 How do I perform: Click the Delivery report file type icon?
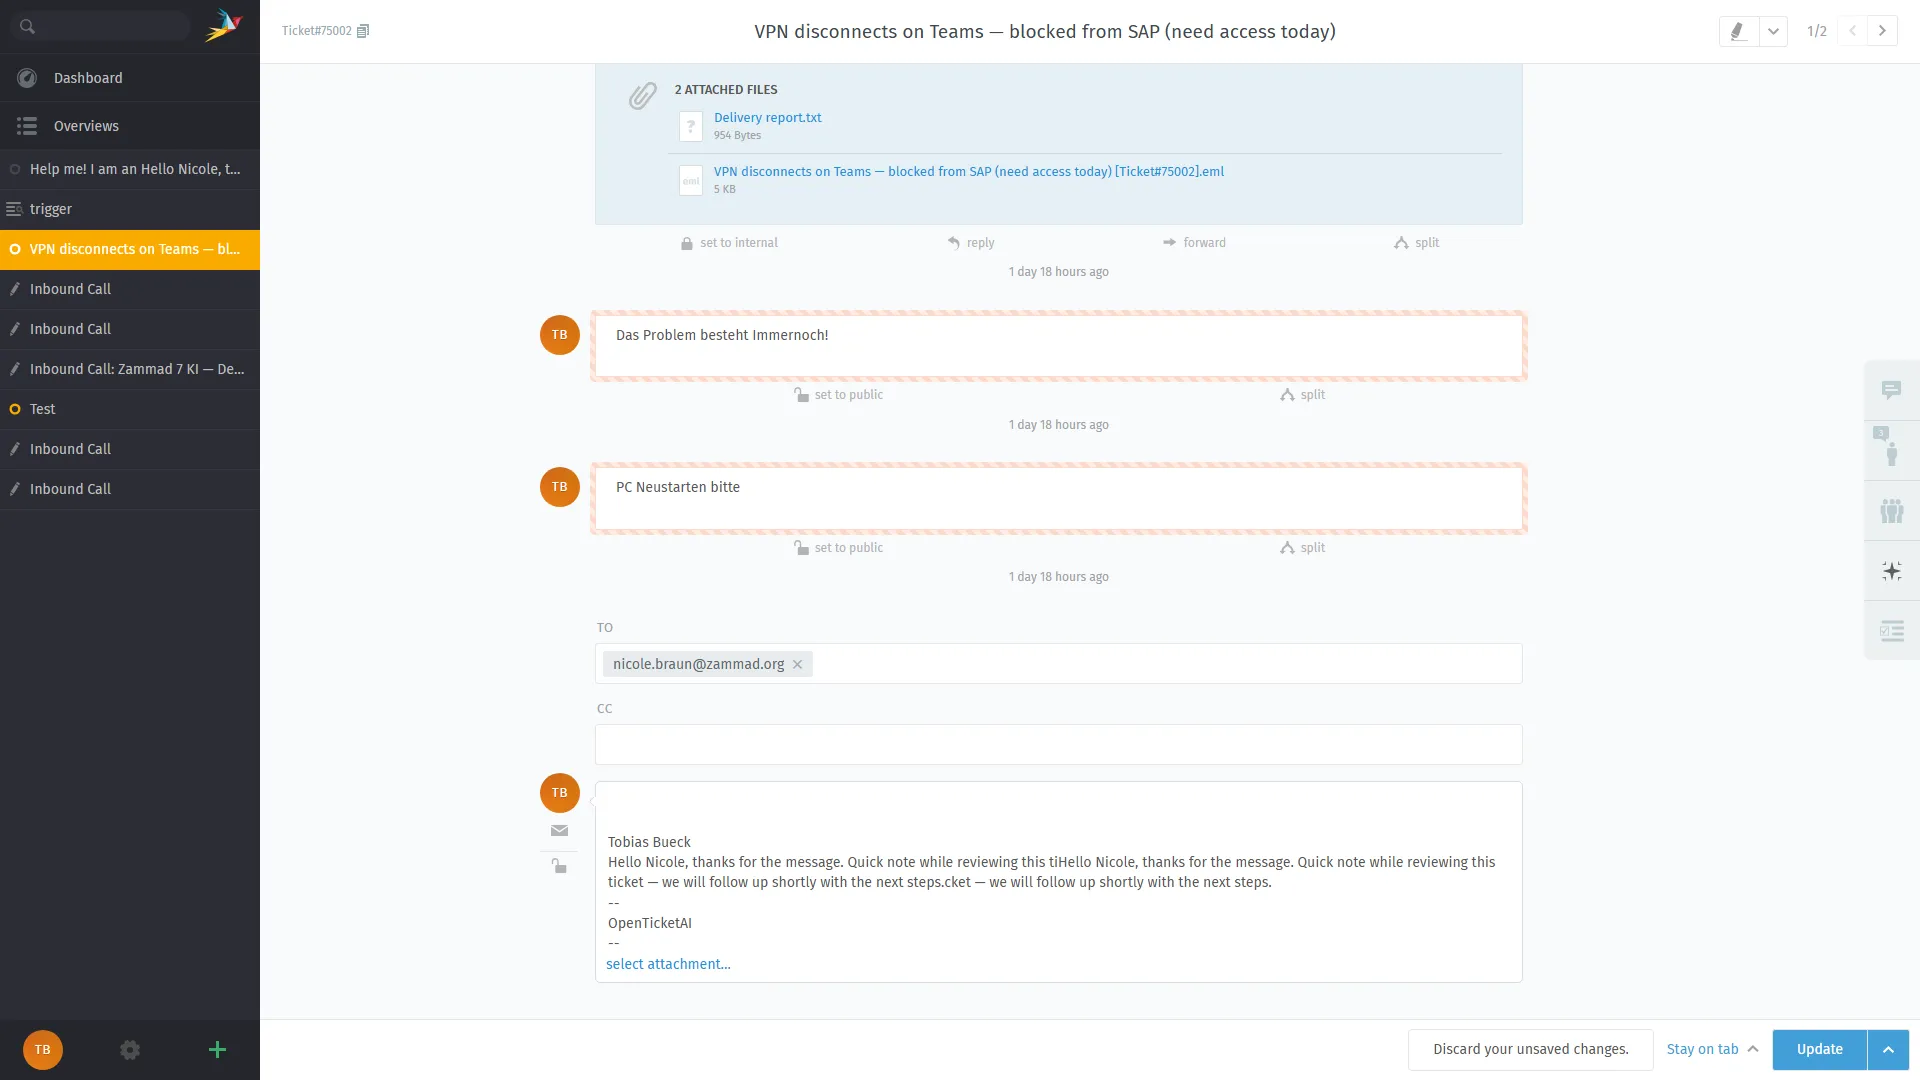(x=690, y=126)
